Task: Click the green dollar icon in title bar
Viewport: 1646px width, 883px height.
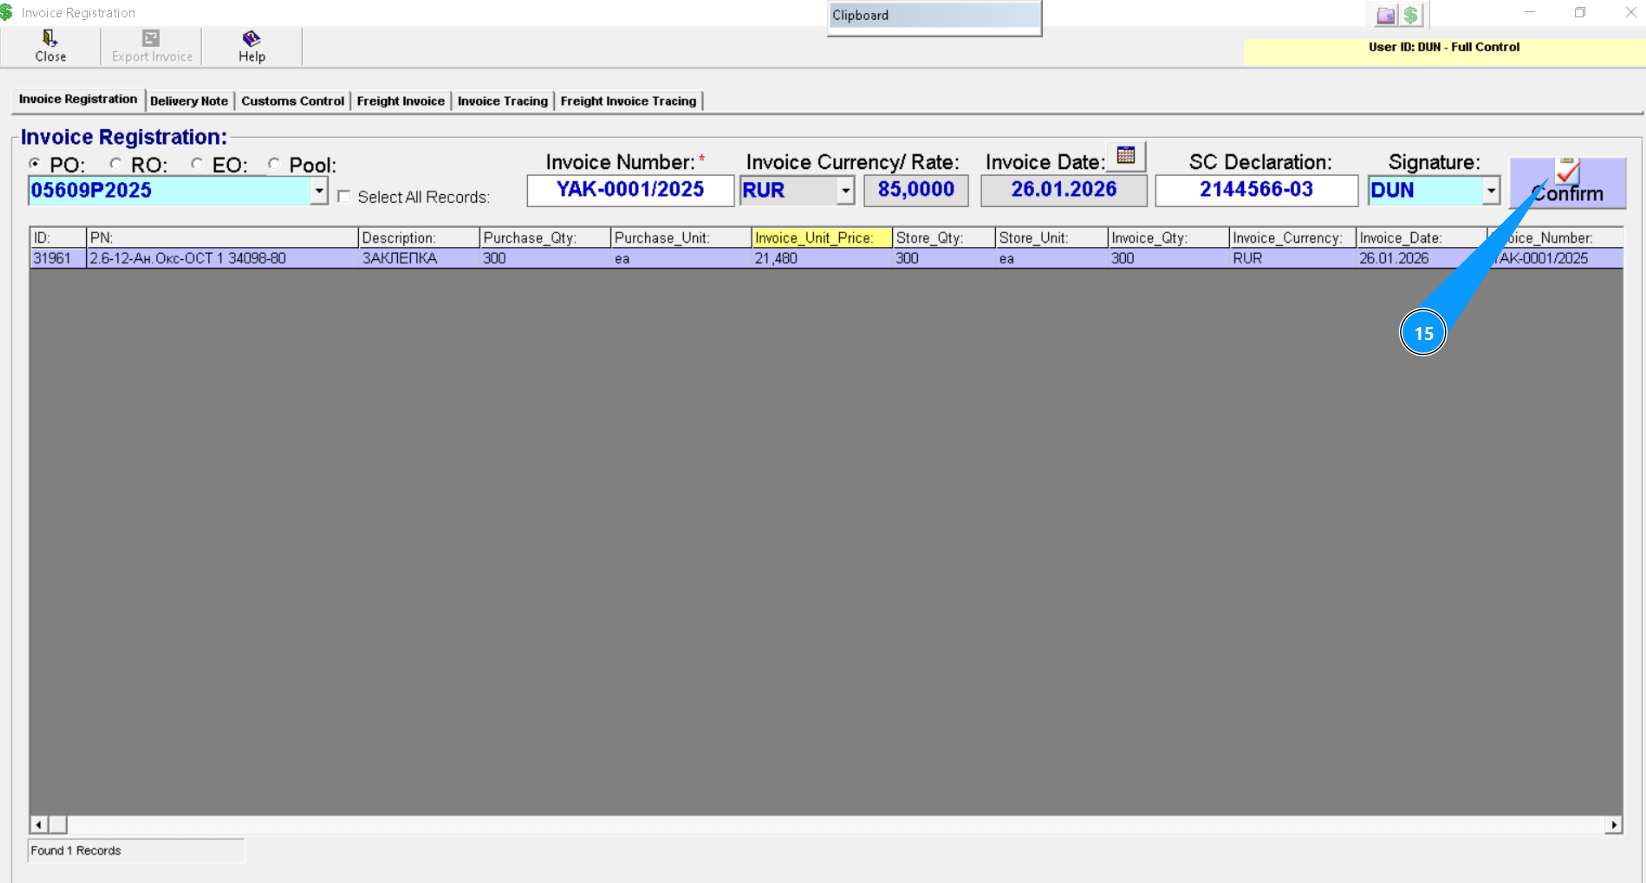Action: (x=1411, y=15)
